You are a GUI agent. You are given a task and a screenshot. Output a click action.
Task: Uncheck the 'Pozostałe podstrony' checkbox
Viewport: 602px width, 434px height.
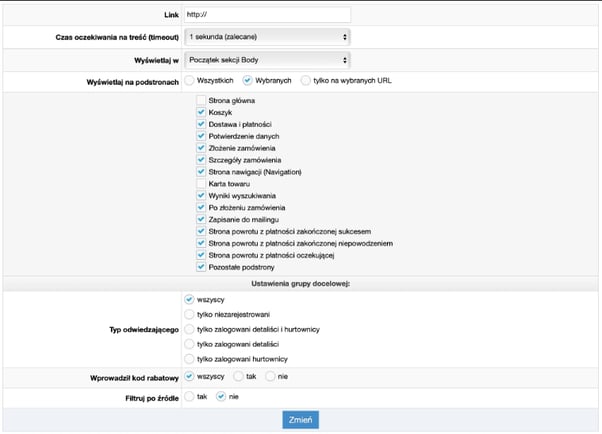click(201, 267)
